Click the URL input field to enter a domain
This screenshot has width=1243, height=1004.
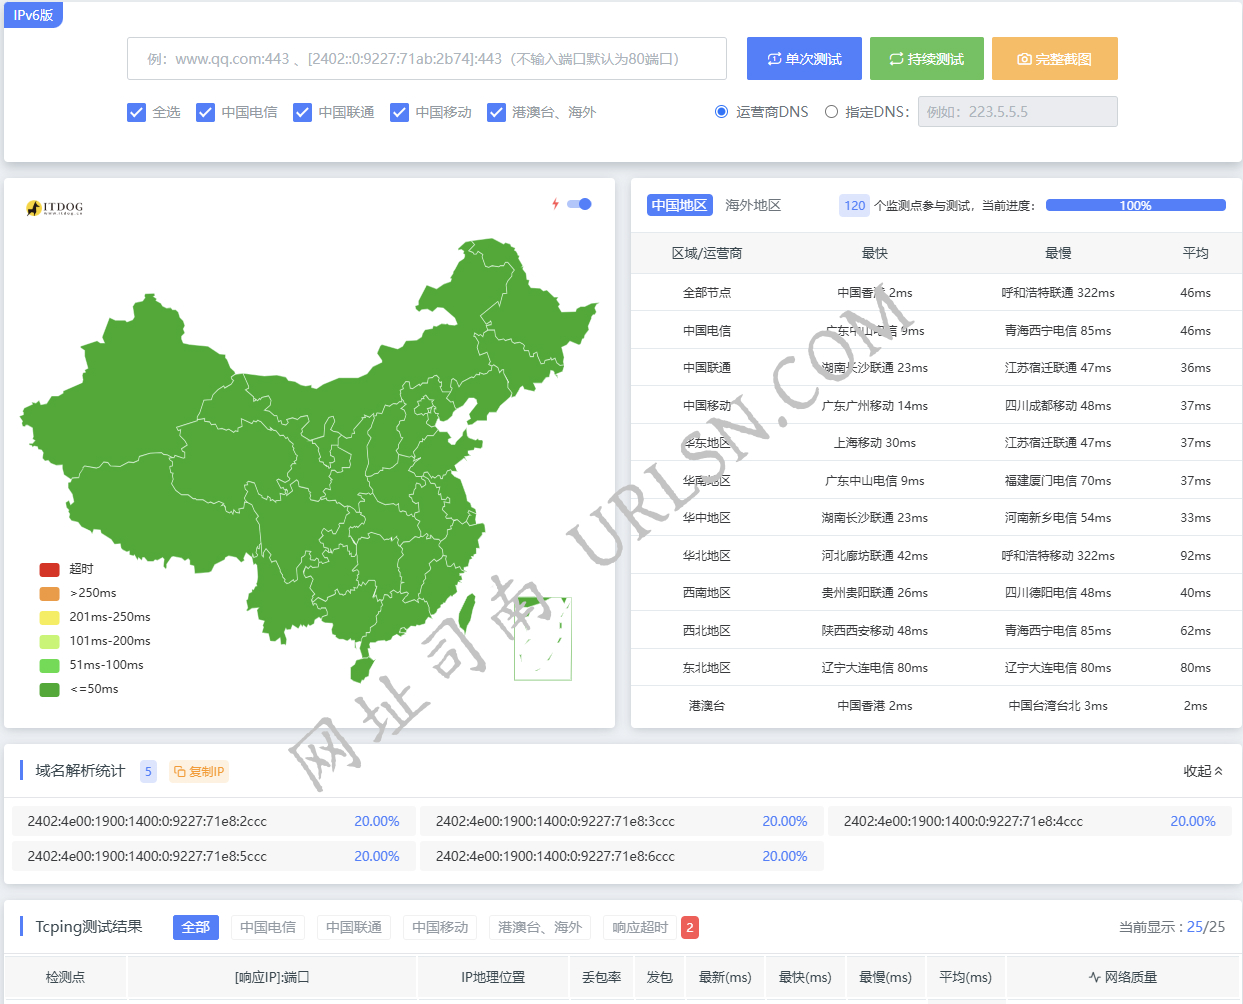tap(426, 59)
